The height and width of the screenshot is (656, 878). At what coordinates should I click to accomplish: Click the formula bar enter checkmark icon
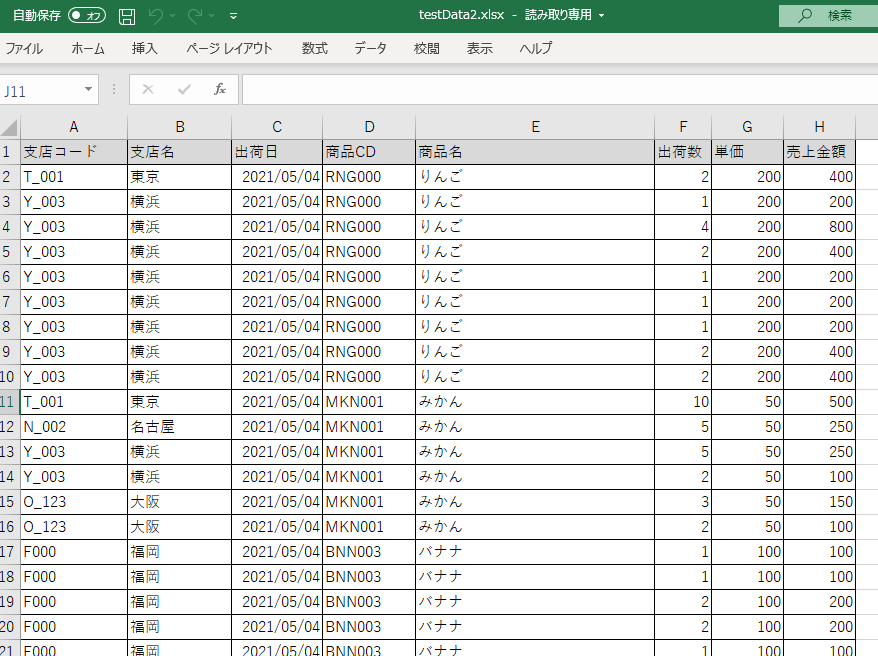[x=184, y=90]
